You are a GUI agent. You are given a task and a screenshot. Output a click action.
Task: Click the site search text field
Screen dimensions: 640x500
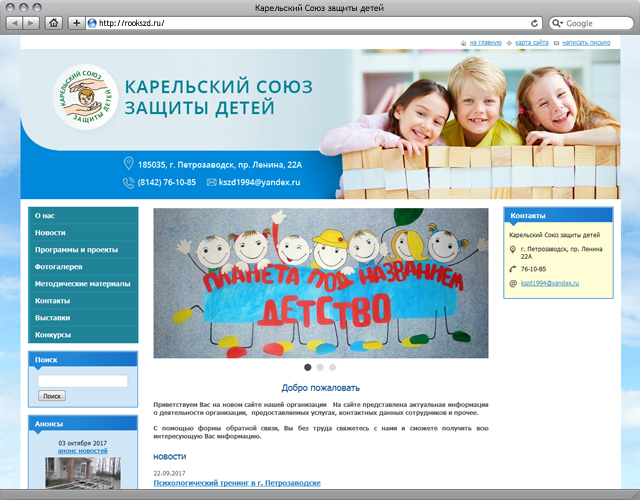point(83,381)
